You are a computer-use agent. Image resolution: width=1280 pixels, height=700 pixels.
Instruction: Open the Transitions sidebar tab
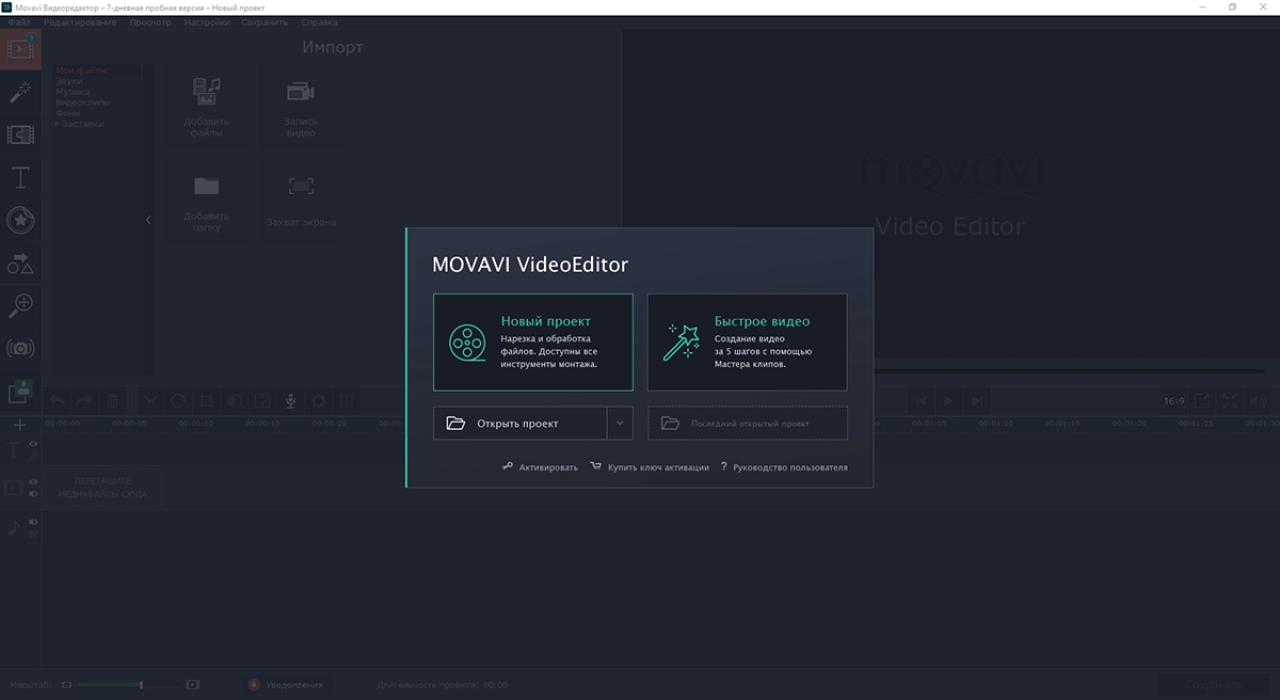coord(20,135)
